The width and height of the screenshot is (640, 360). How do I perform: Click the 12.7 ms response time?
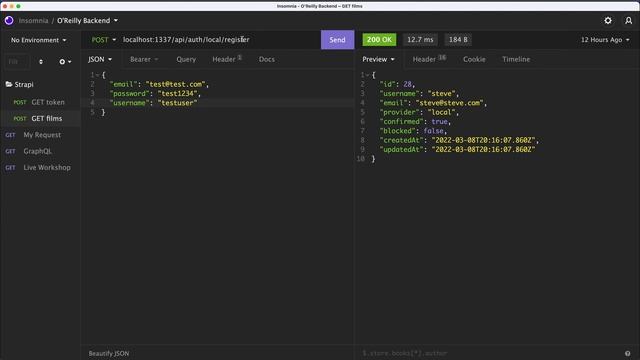click(420, 40)
